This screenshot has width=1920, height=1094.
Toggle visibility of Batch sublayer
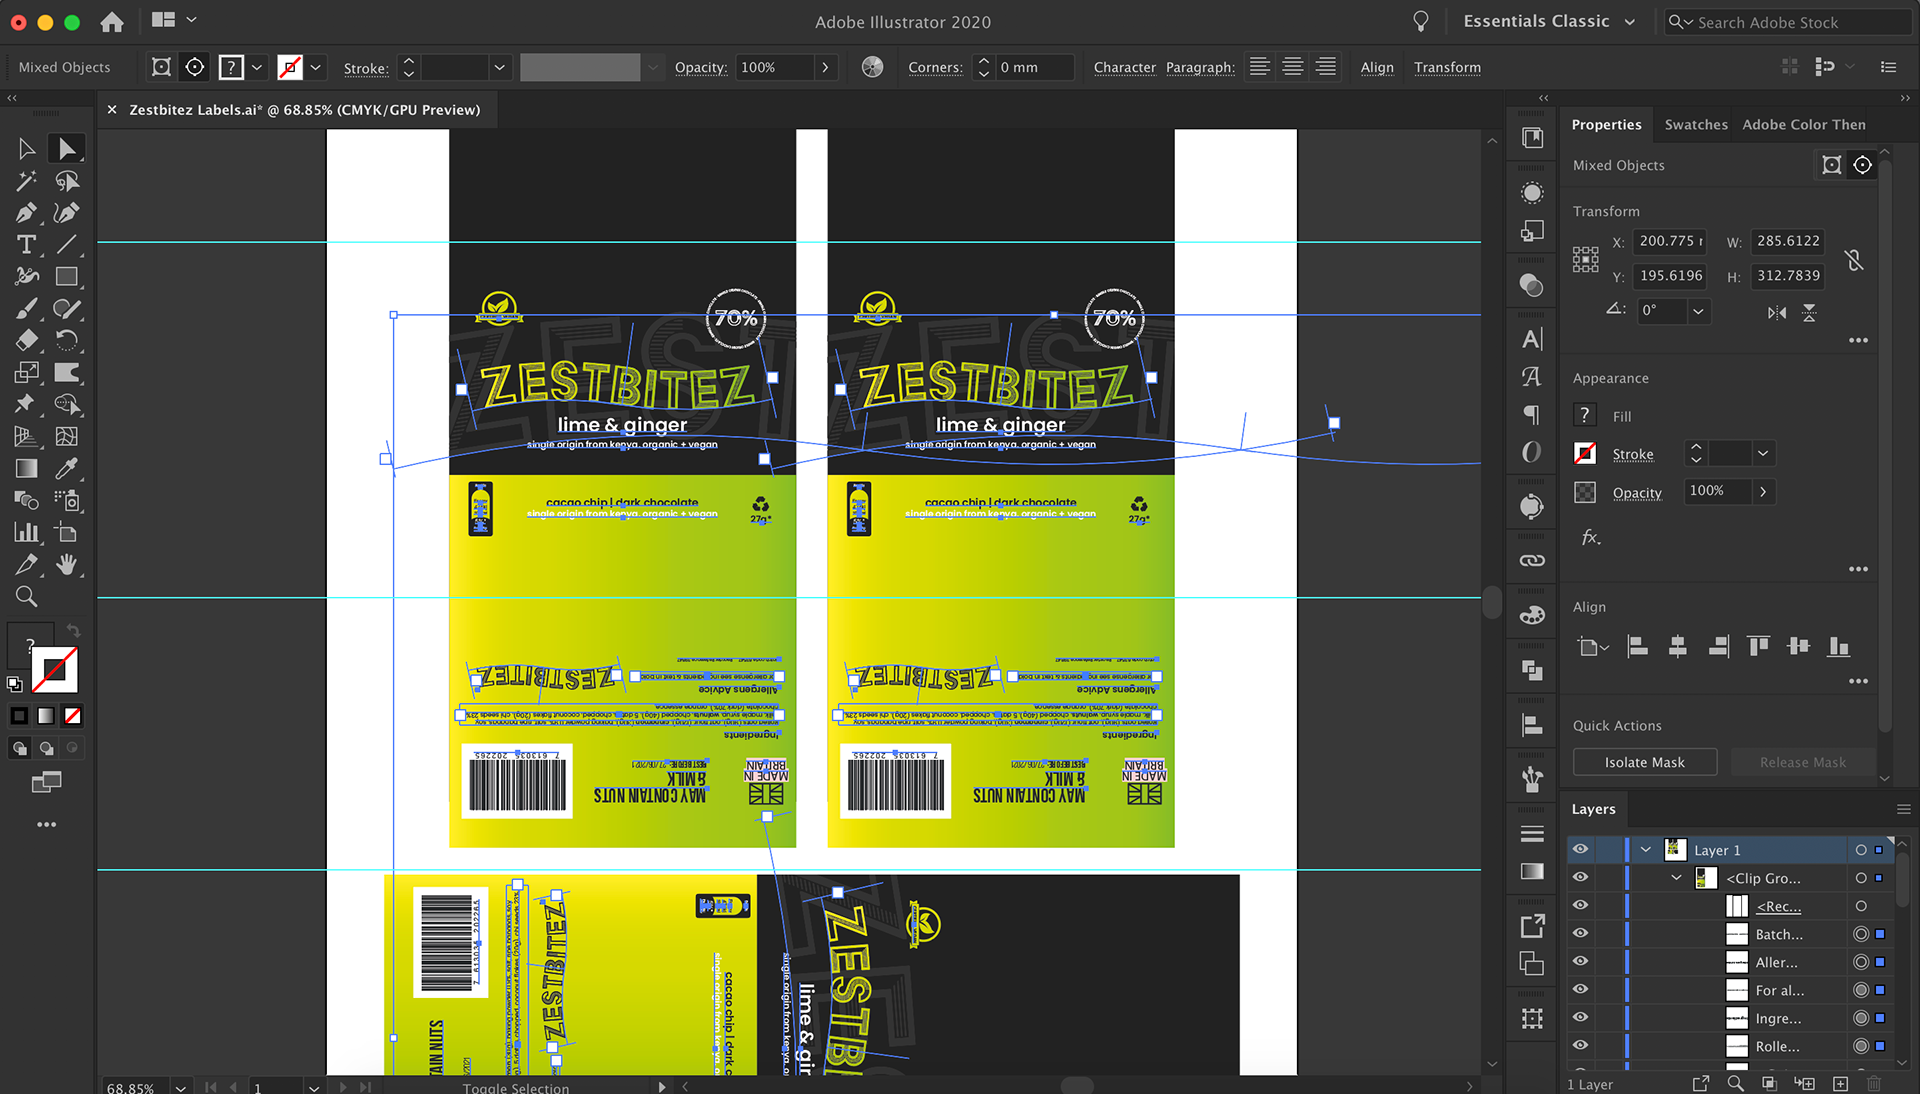1580,934
